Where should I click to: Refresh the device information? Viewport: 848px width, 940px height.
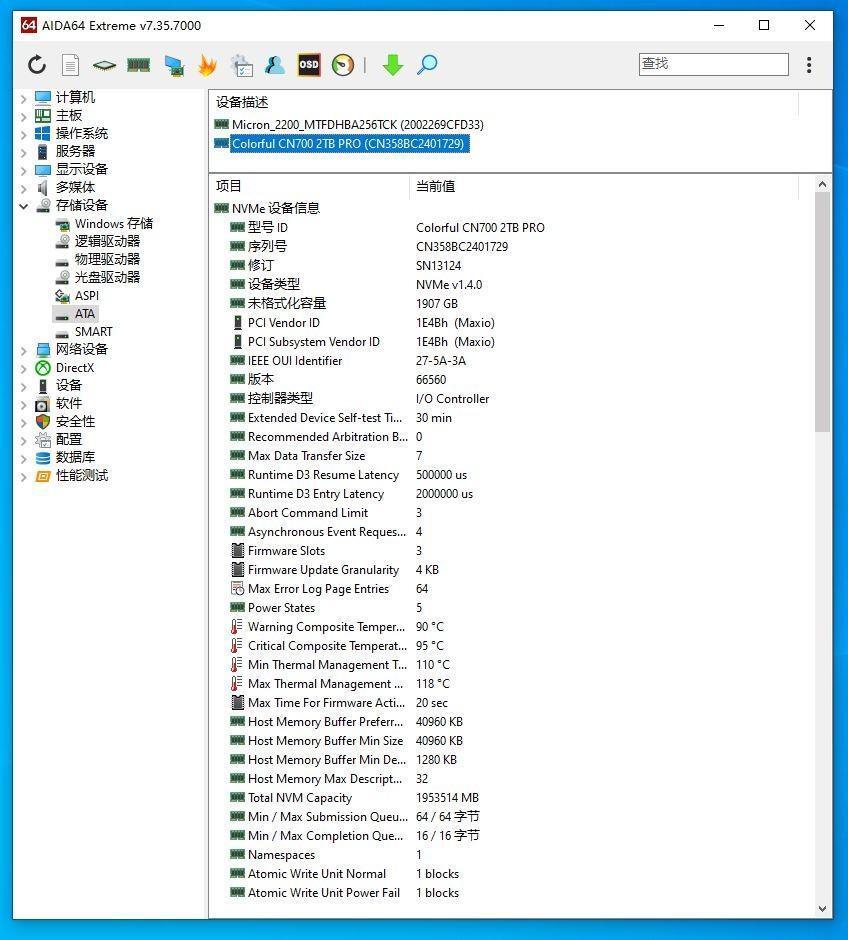(x=37, y=64)
